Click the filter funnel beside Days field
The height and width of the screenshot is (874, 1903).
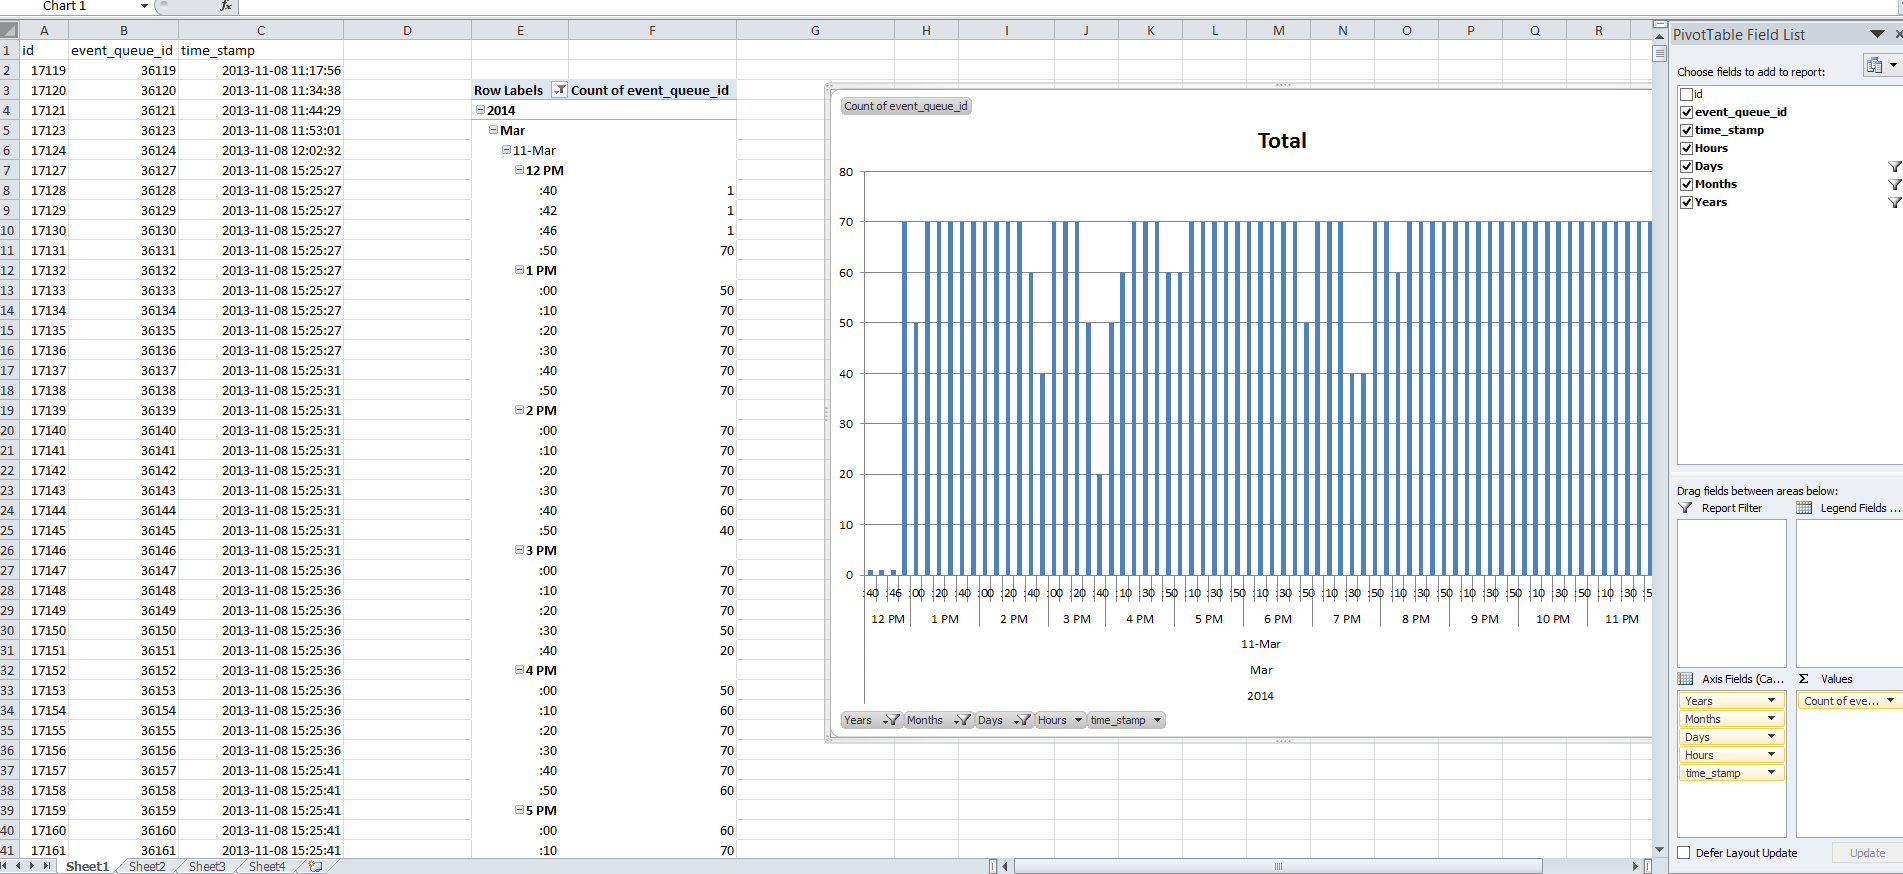pyautogui.click(x=1894, y=167)
